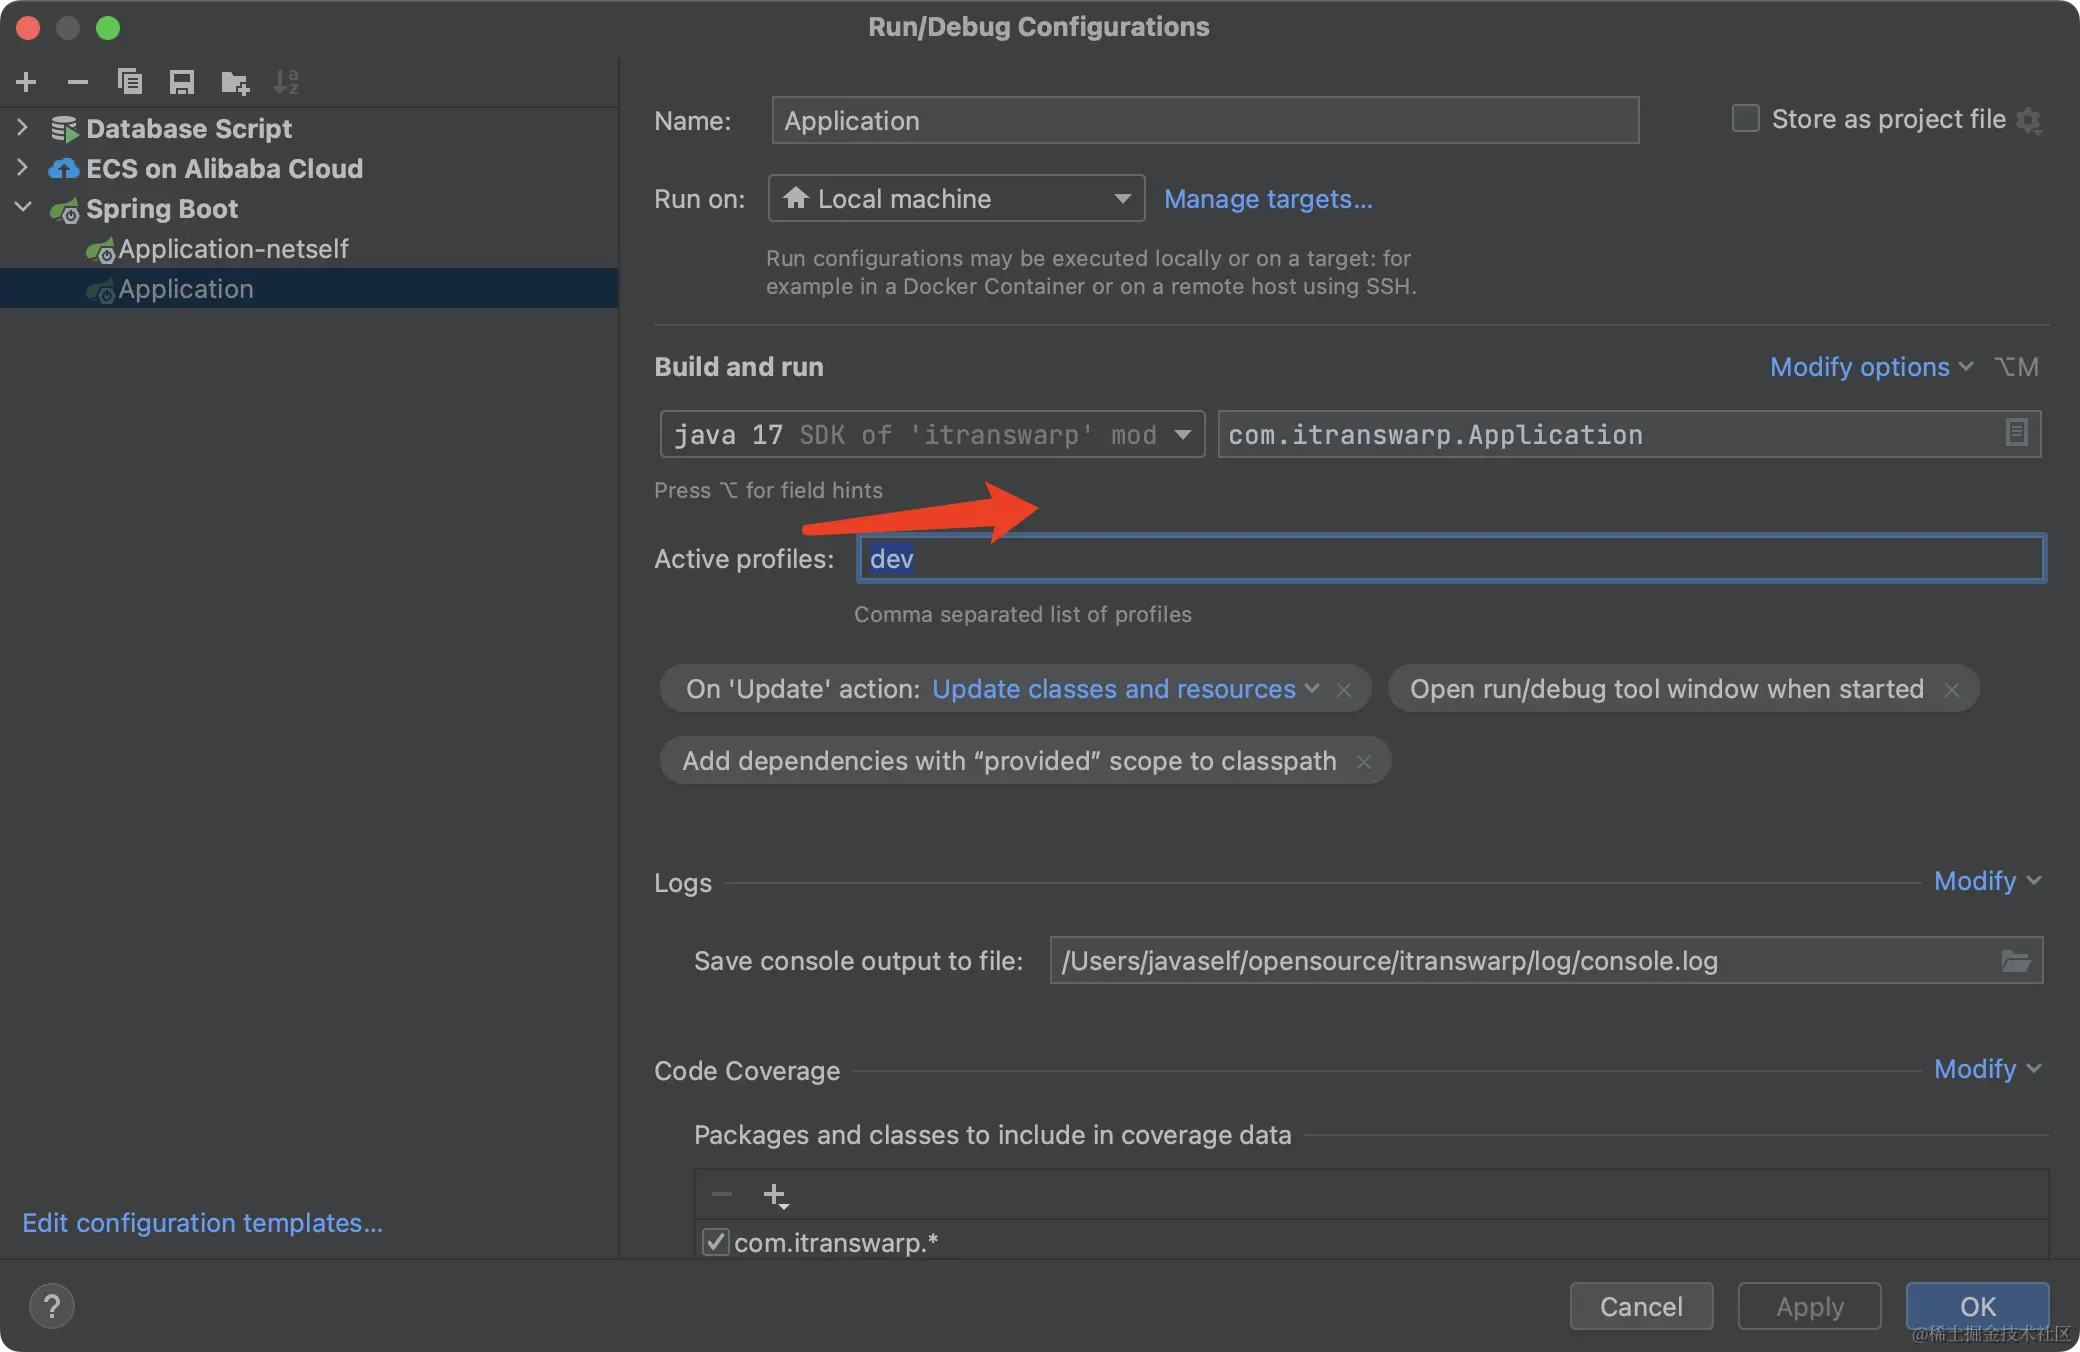Enable Store as project file
Screen dimensions: 2080x1352
pos(1746,119)
